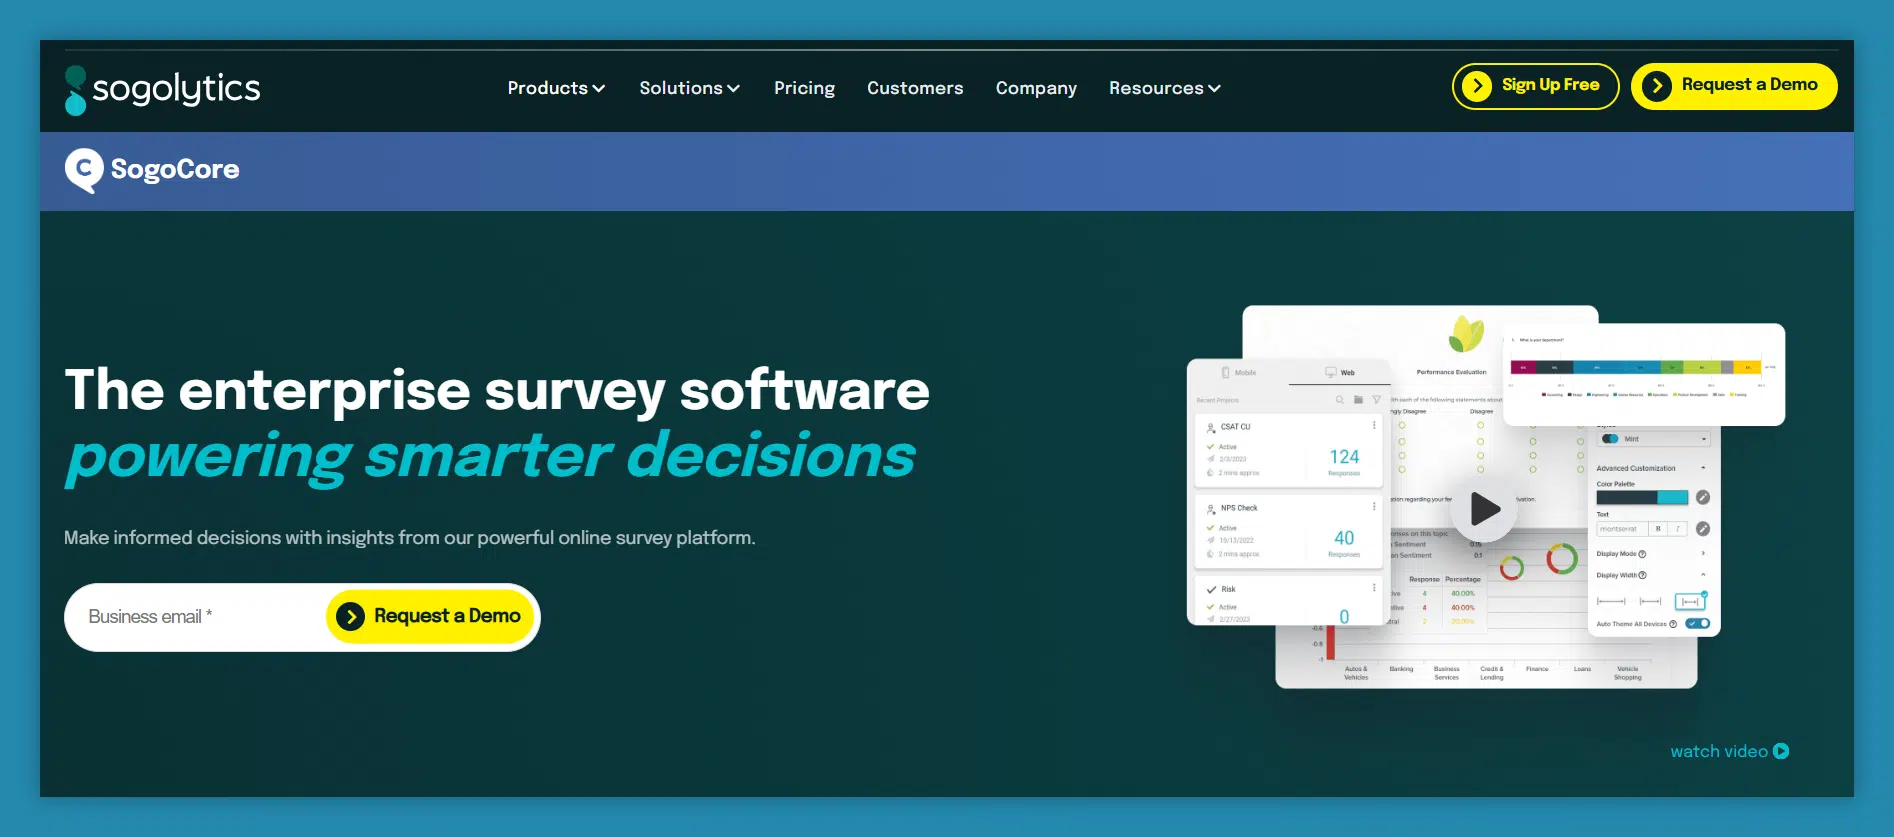Collapse the Advanced Customization section
This screenshot has height=837, width=1894.
[1703, 468]
